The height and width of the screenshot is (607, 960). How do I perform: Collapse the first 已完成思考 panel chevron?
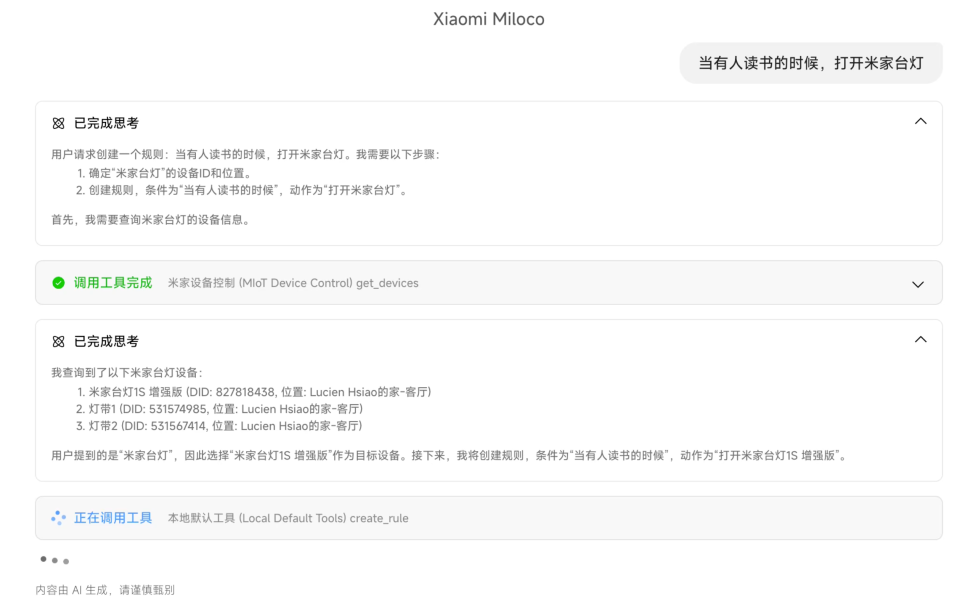click(x=920, y=121)
